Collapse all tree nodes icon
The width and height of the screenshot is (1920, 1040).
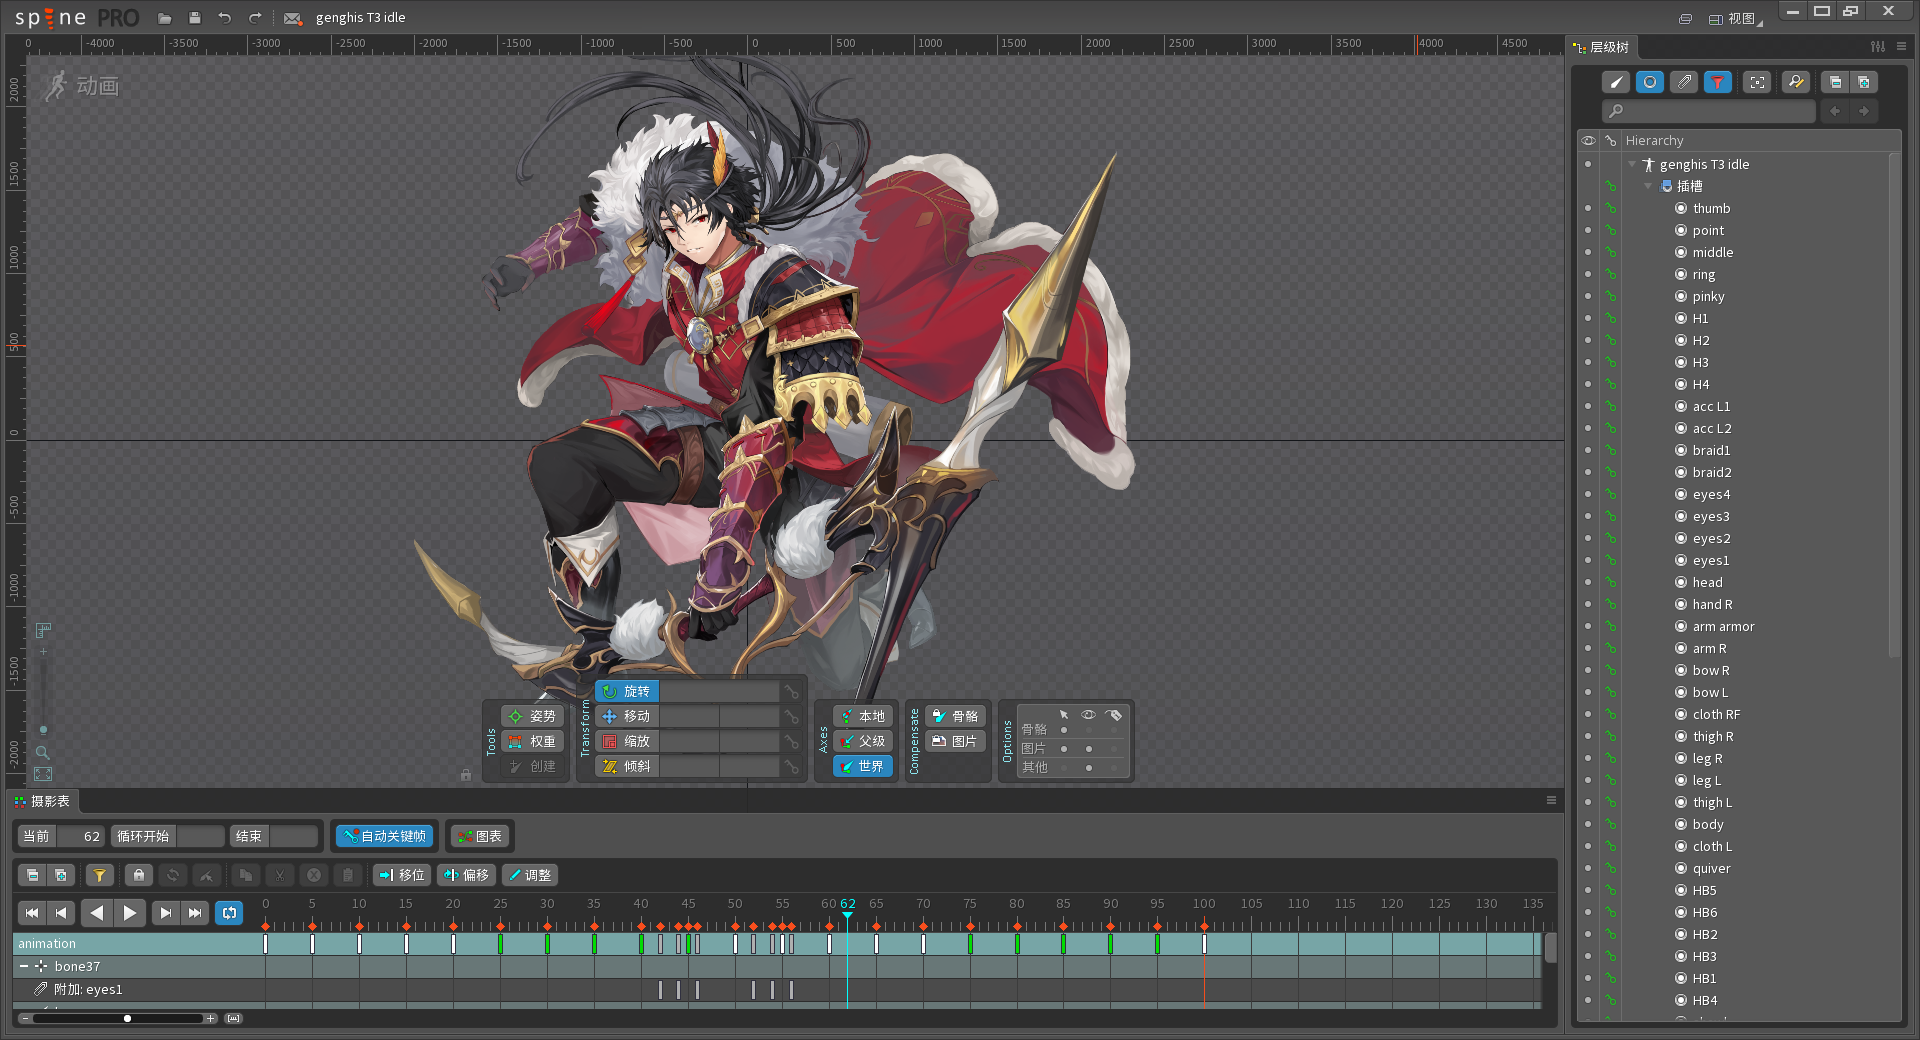[x=1835, y=82]
